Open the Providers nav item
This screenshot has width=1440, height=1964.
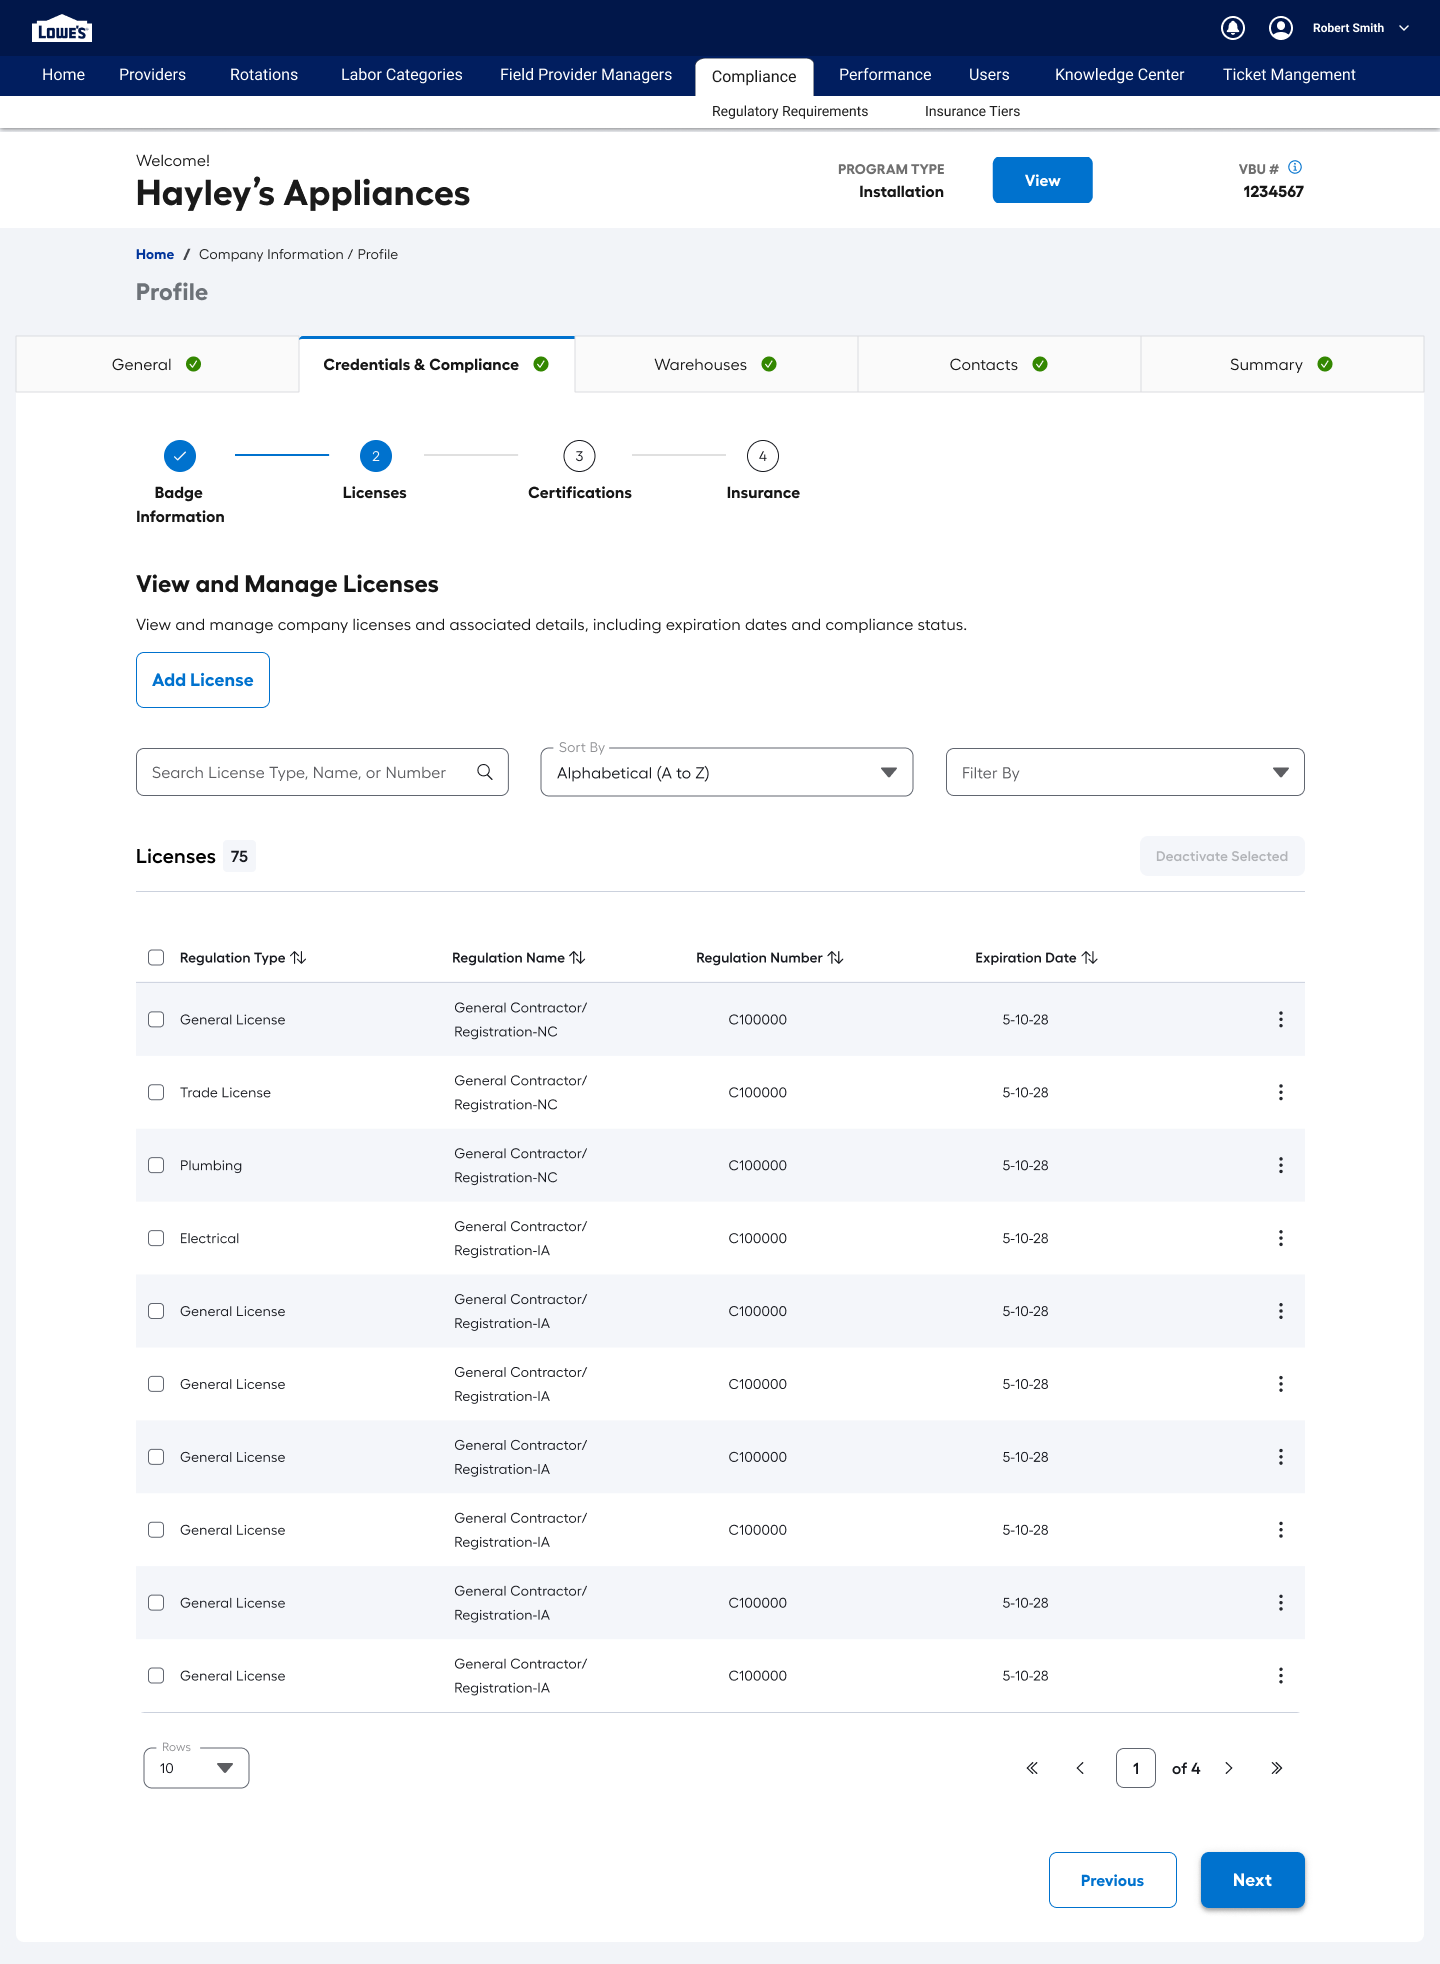pyautogui.click(x=152, y=75)
